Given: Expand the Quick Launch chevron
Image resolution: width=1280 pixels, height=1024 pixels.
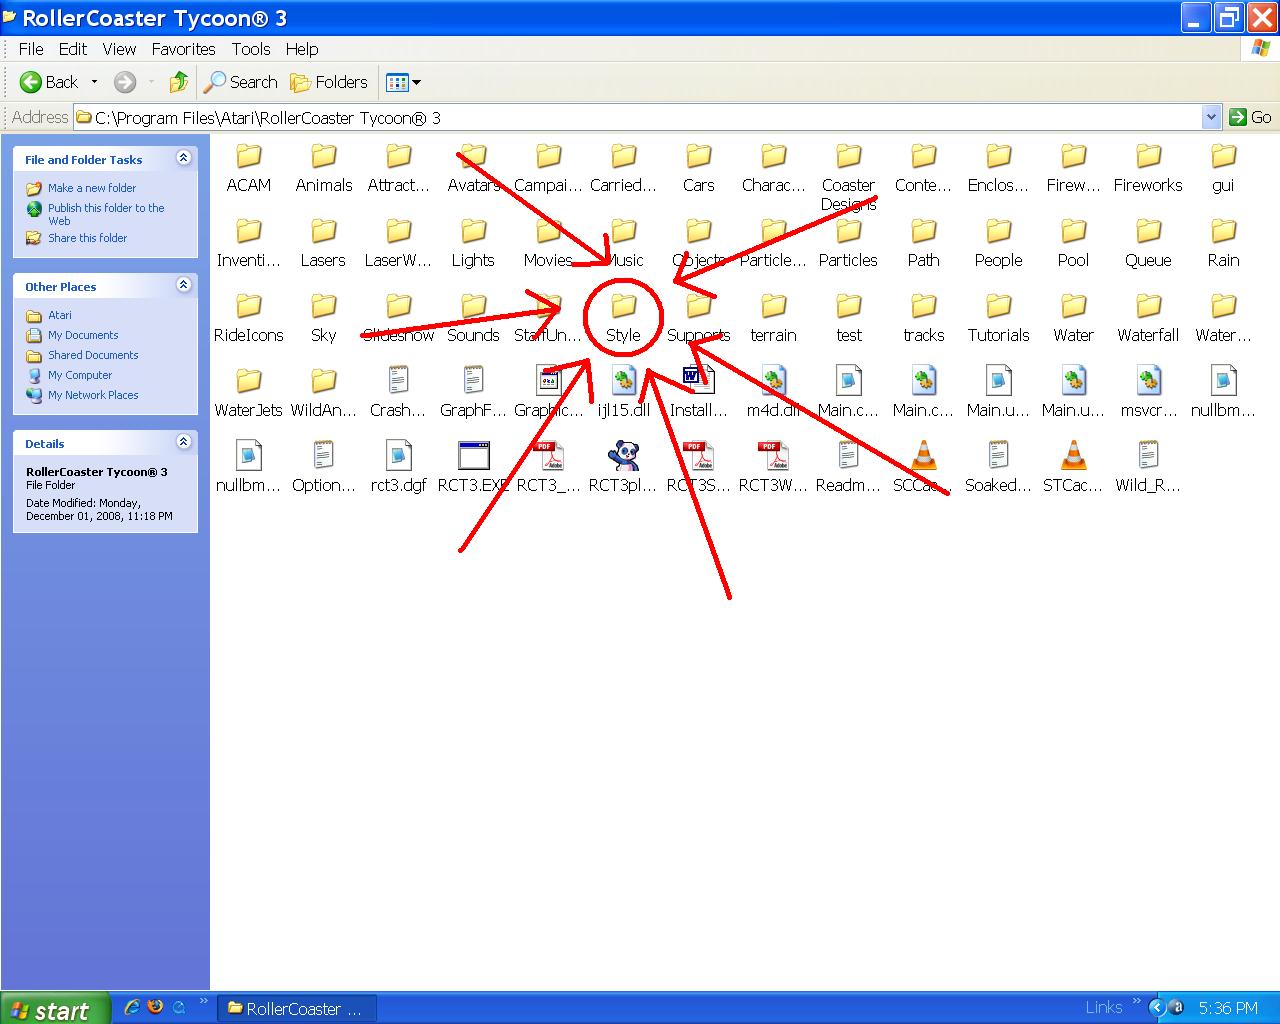Looking at the screenshot, I should (204, 1002).
